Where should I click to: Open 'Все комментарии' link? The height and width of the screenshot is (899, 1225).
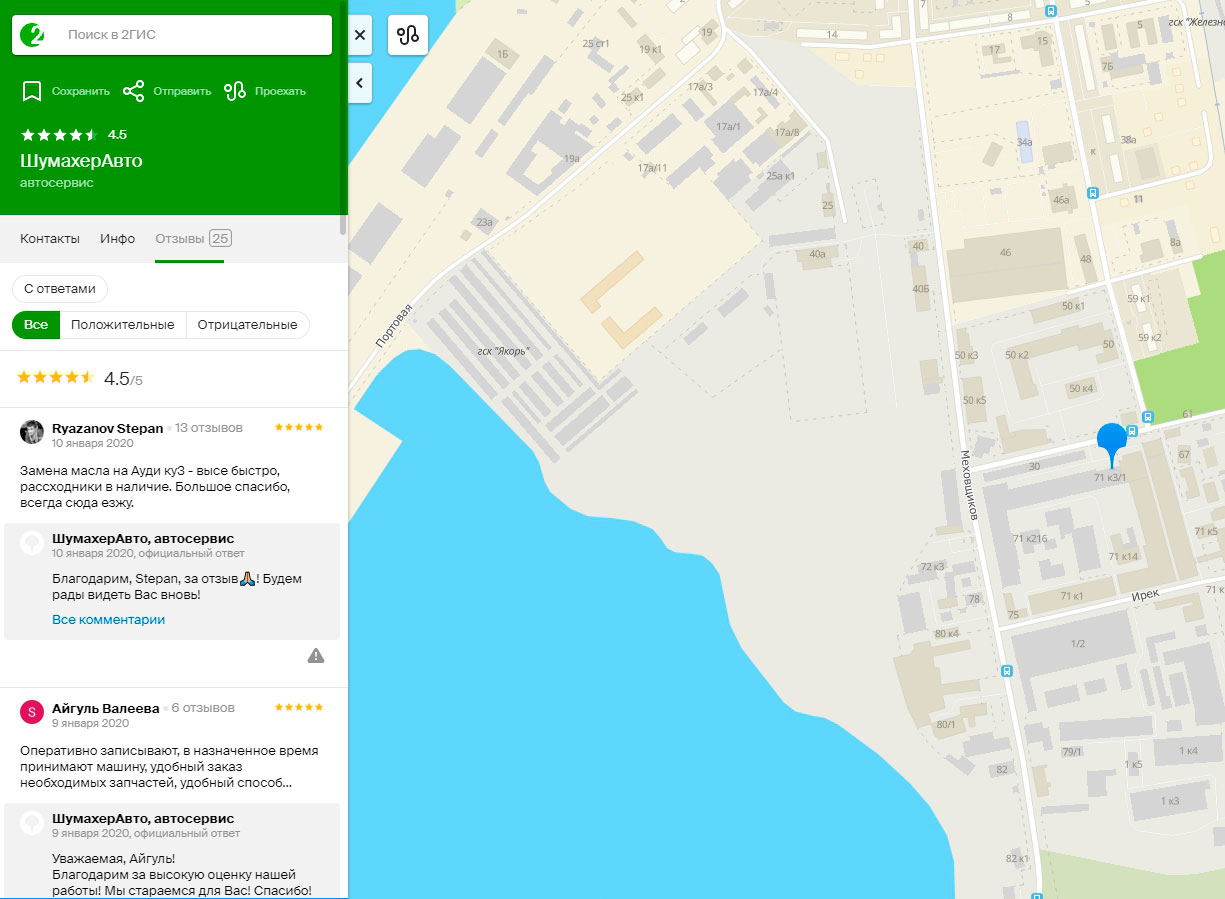tap(108, 620)
